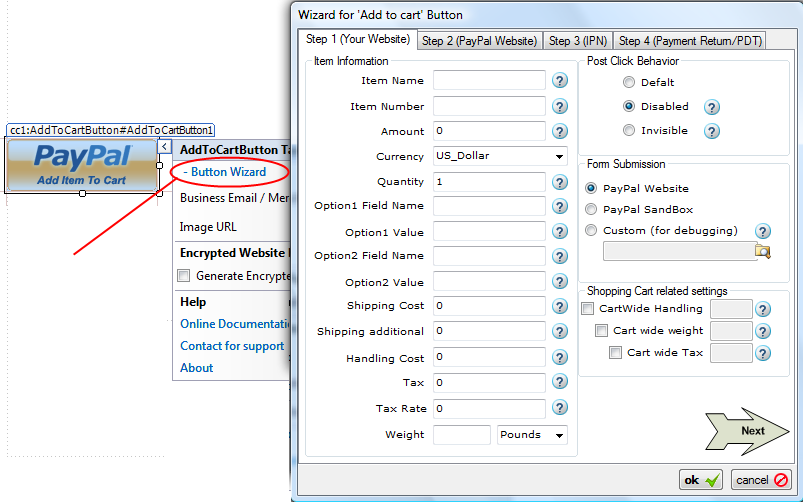Select Defalt post click behavior
803x502 pixels.
pyautogui.click(x=629, y=82)
